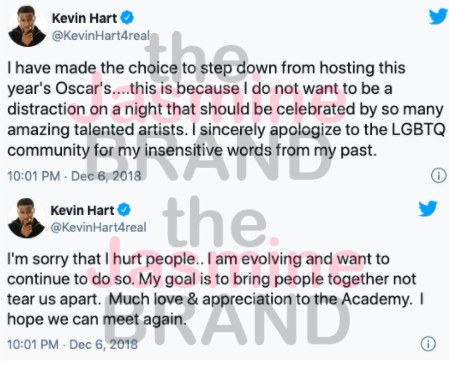Open Kevin Hart avatar in first tweet
Image resolution: width=449 pixels, height=373 pixels.
click(x=27, y=26)
